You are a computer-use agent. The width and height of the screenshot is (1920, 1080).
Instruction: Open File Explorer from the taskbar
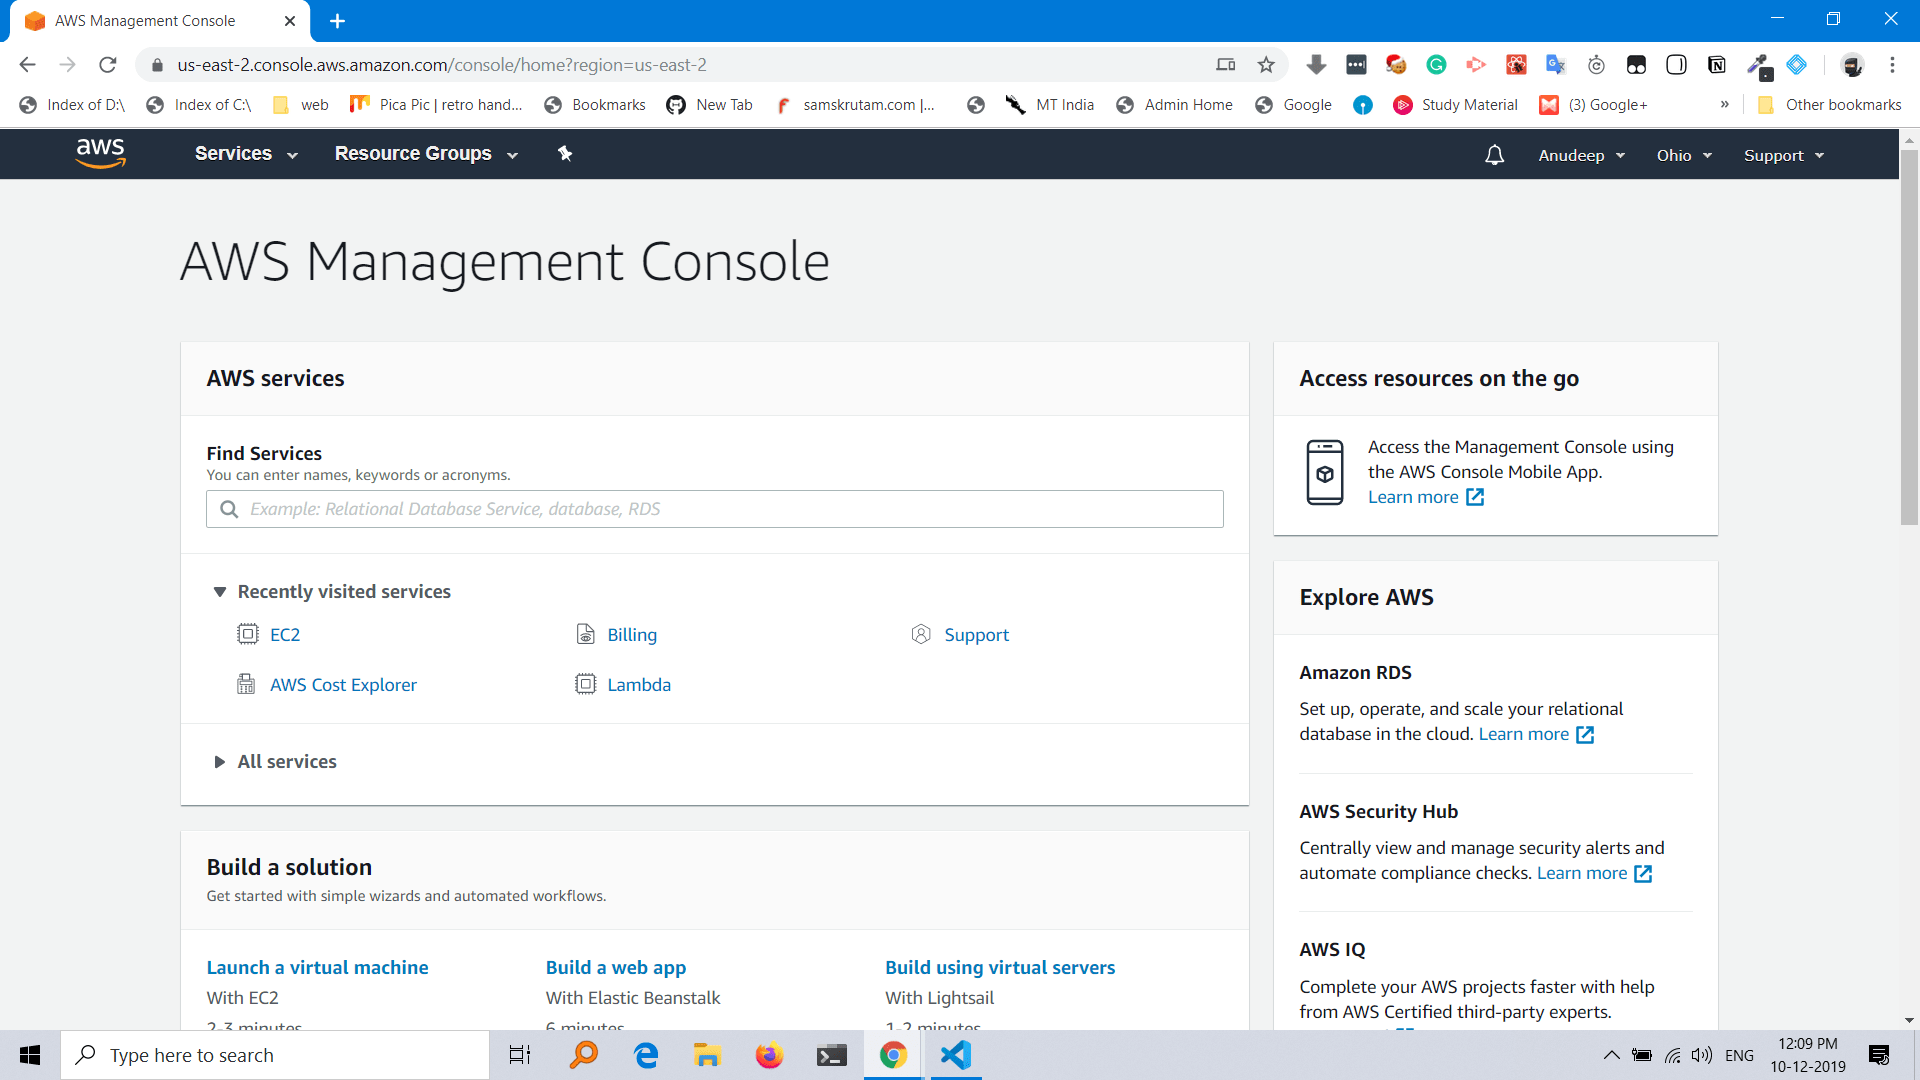708,1055
